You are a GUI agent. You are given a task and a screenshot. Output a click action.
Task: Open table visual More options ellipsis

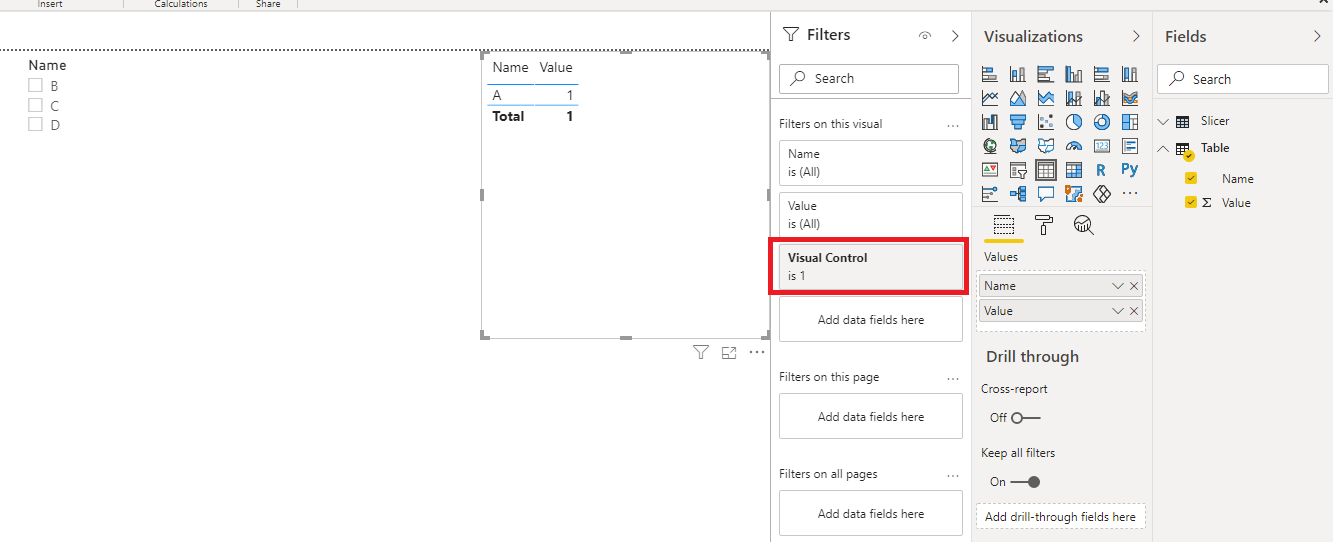click(757, 352)
